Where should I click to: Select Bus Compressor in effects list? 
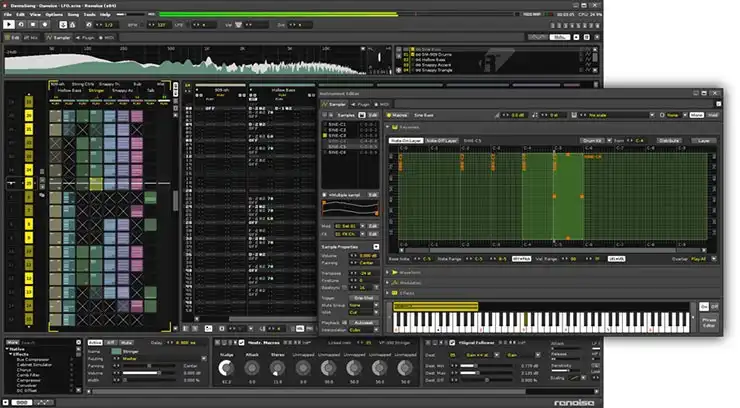33,359
